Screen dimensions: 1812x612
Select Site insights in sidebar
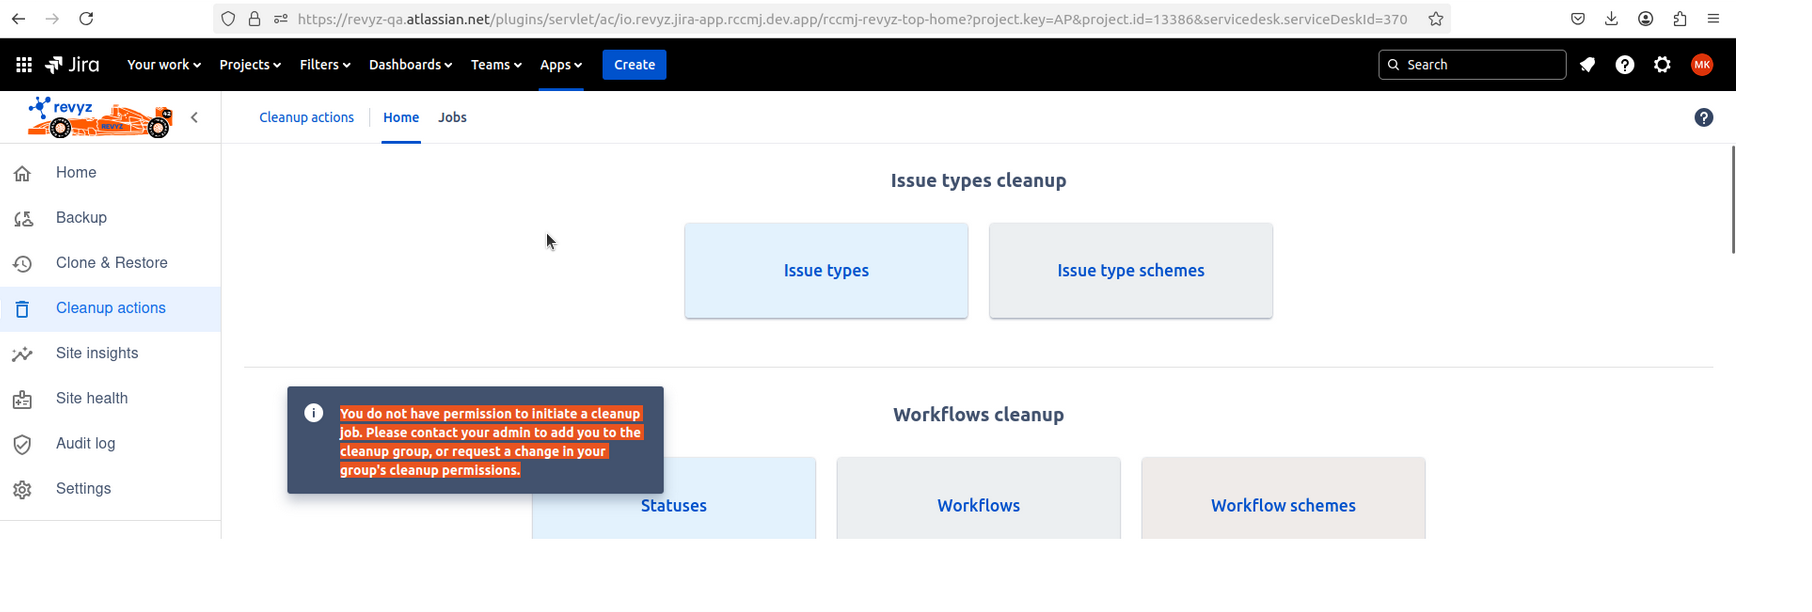97,354
